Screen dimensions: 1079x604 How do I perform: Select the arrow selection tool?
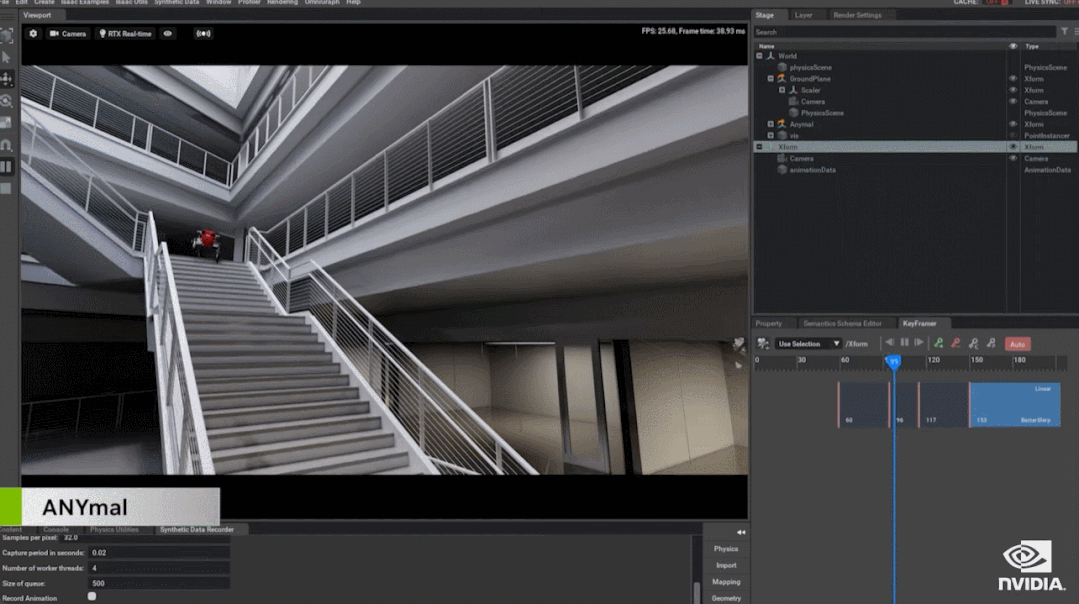[7, 57]
